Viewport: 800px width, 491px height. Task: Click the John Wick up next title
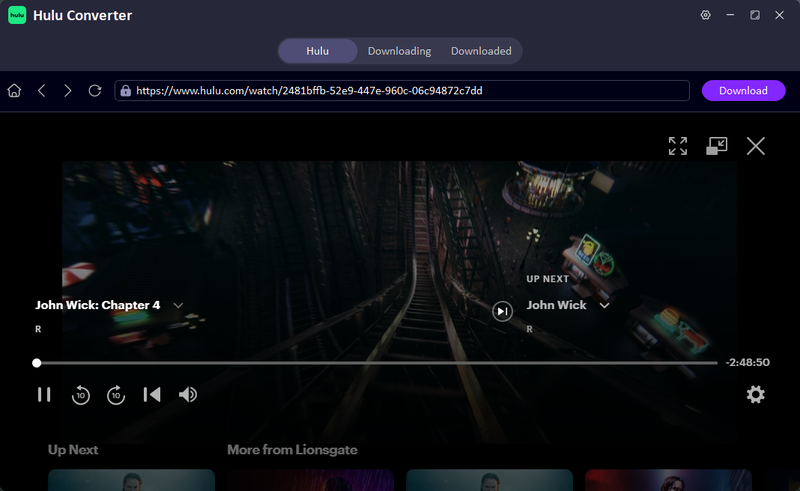point(556,305)
